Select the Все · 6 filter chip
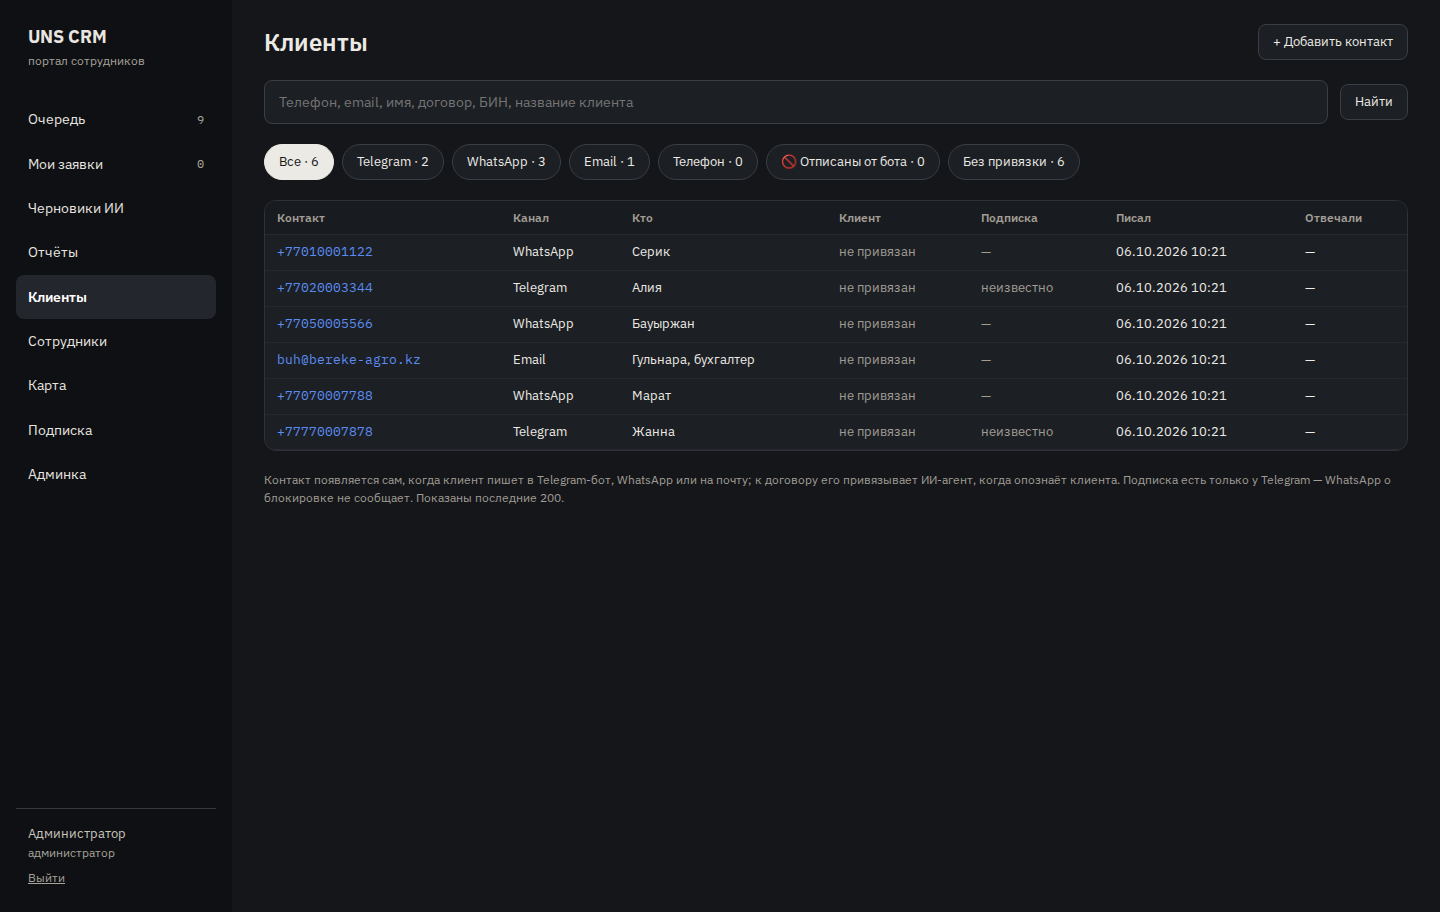This screenshot has width=1440, height=912. click(298, 162)
